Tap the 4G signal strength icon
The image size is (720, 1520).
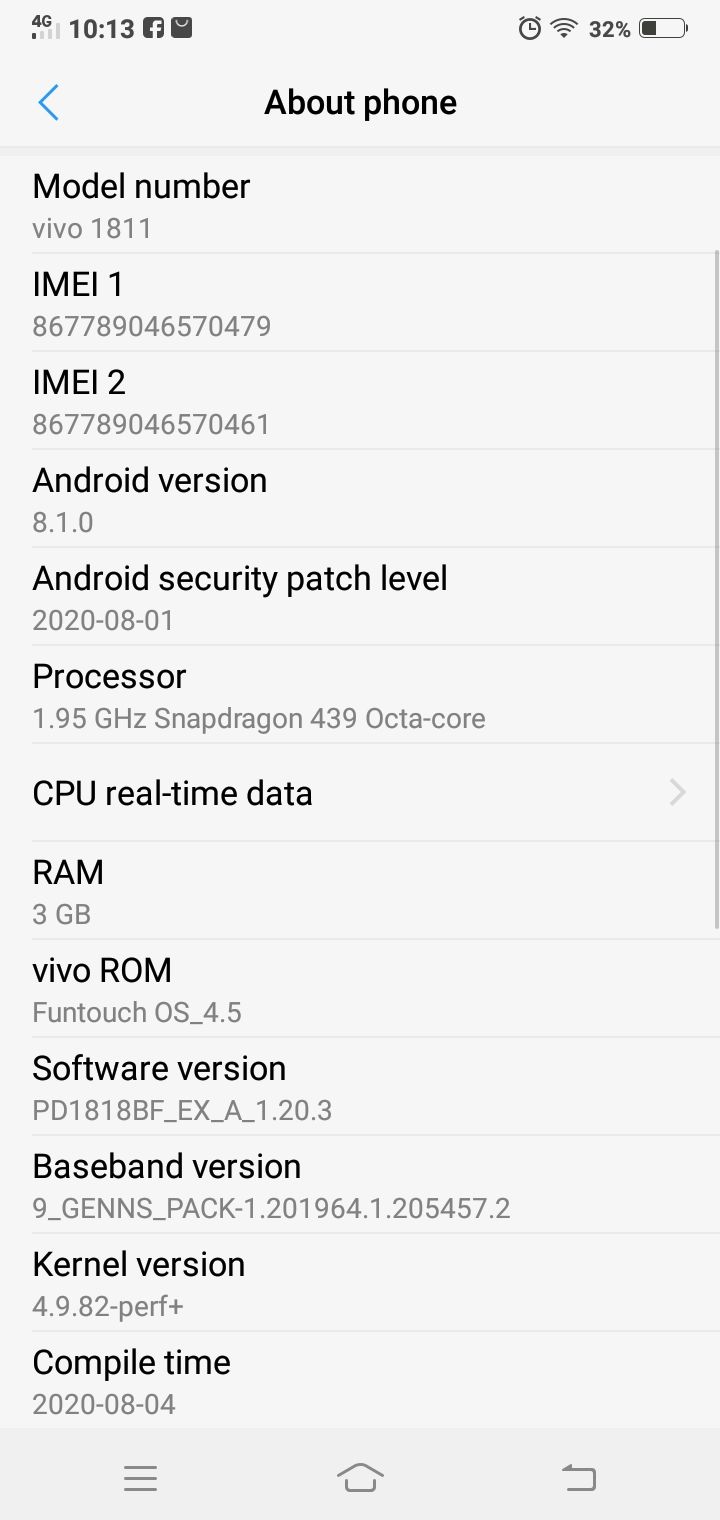pyautogui.click(x=45, y=27)
